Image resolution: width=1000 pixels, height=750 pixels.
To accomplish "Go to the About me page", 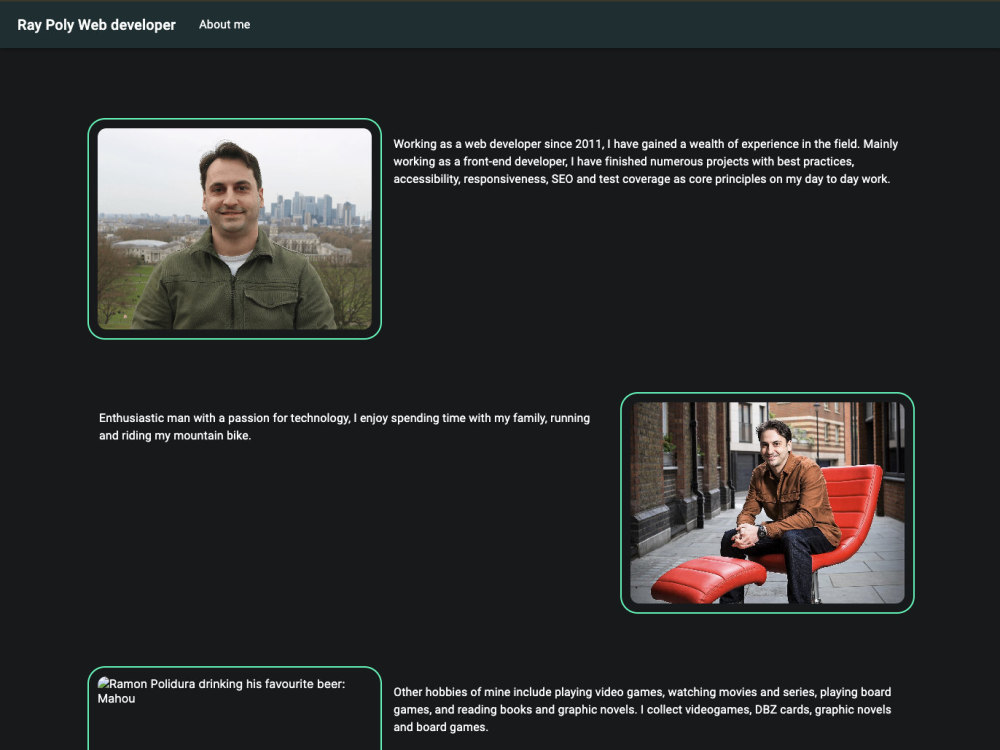I will pos(224,24).
